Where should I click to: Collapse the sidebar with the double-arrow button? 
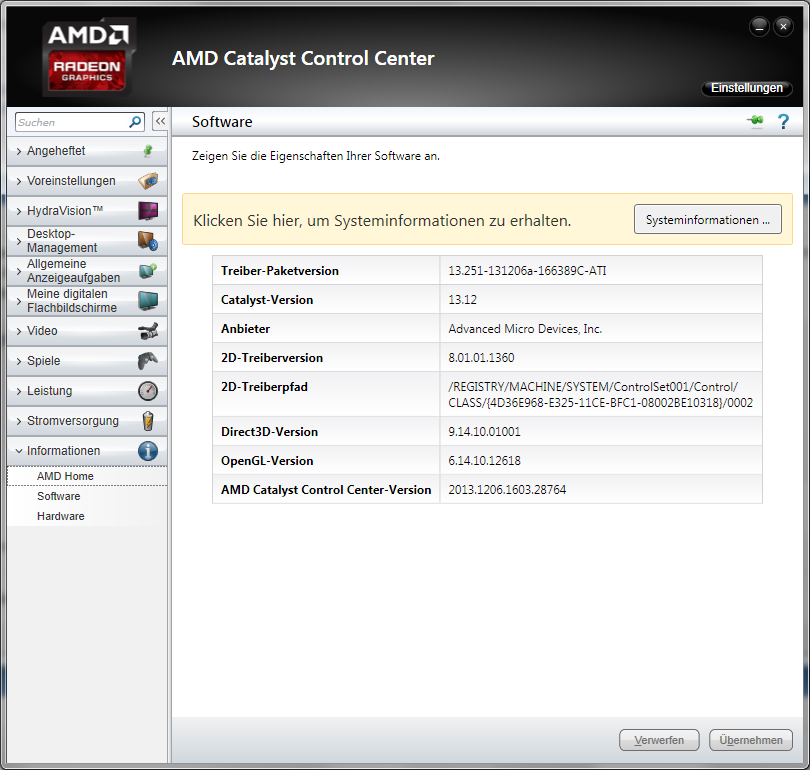click(160, 122)
